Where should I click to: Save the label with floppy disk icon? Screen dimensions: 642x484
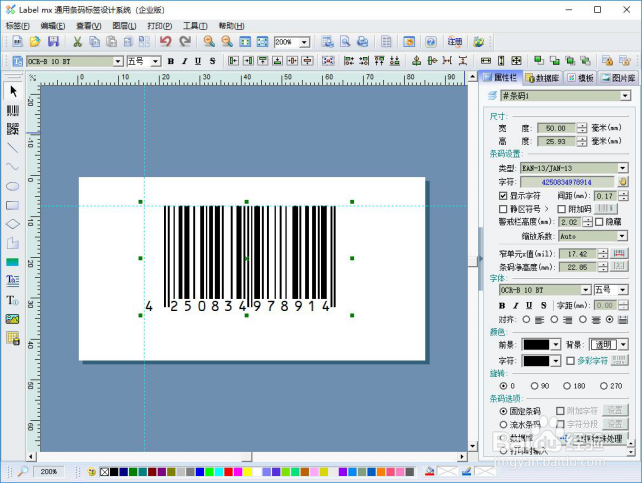point(54,41)
